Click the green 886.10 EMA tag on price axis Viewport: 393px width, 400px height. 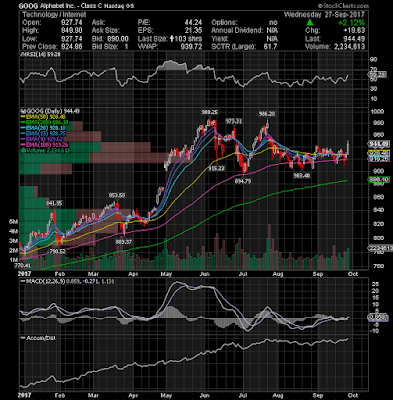click(x=378, y=180)
